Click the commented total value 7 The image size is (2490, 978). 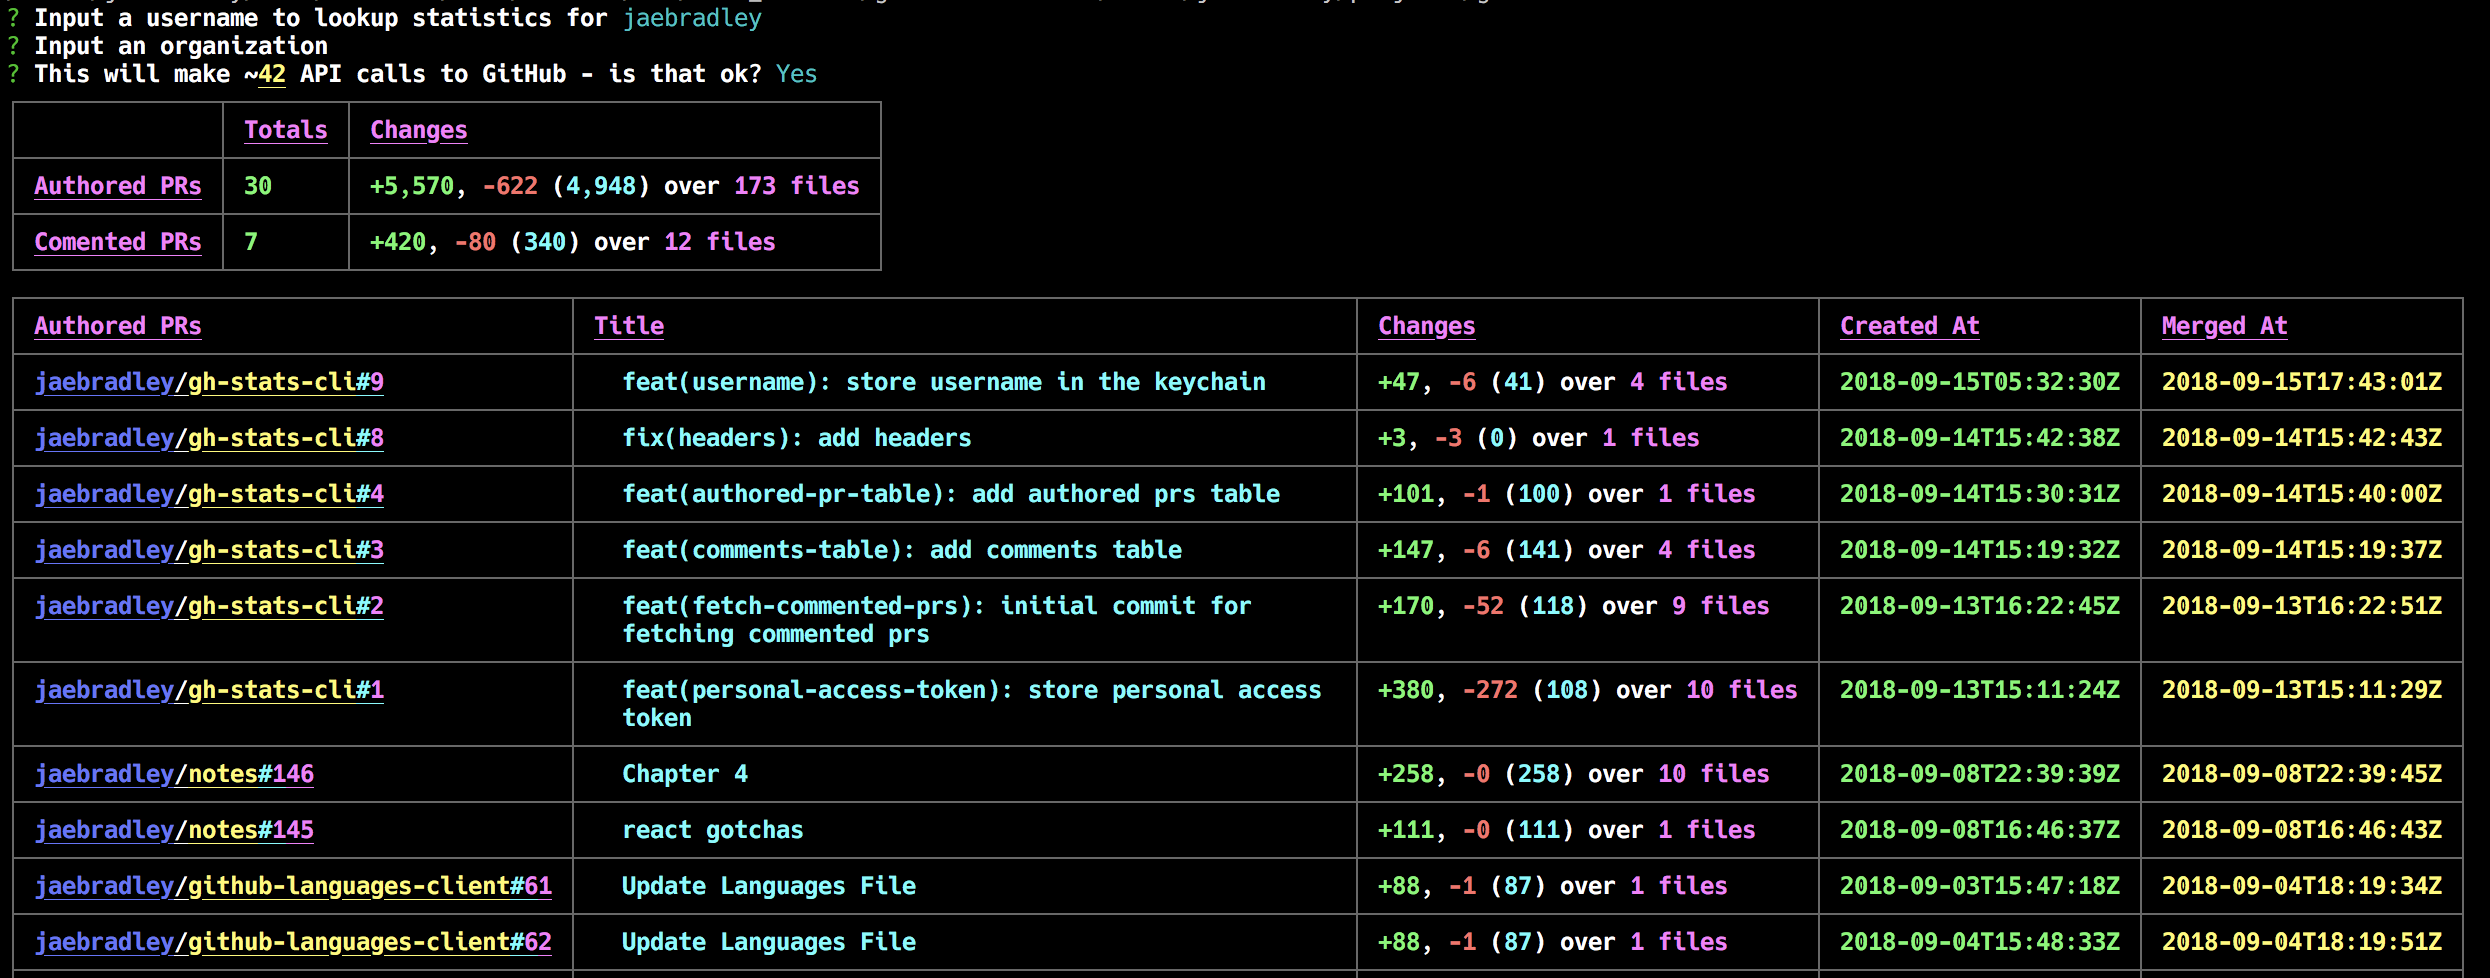coord(251,242)
